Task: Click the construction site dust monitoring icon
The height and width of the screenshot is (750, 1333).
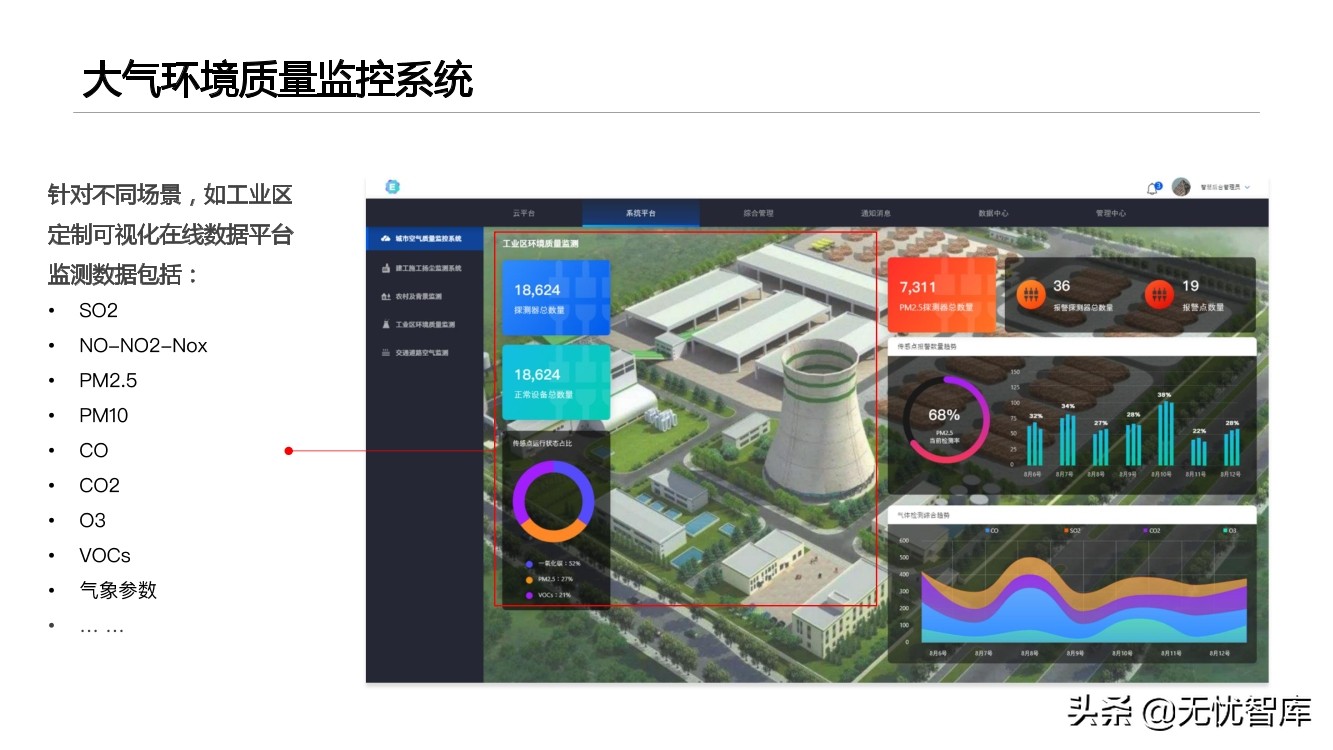Action: 385,268
